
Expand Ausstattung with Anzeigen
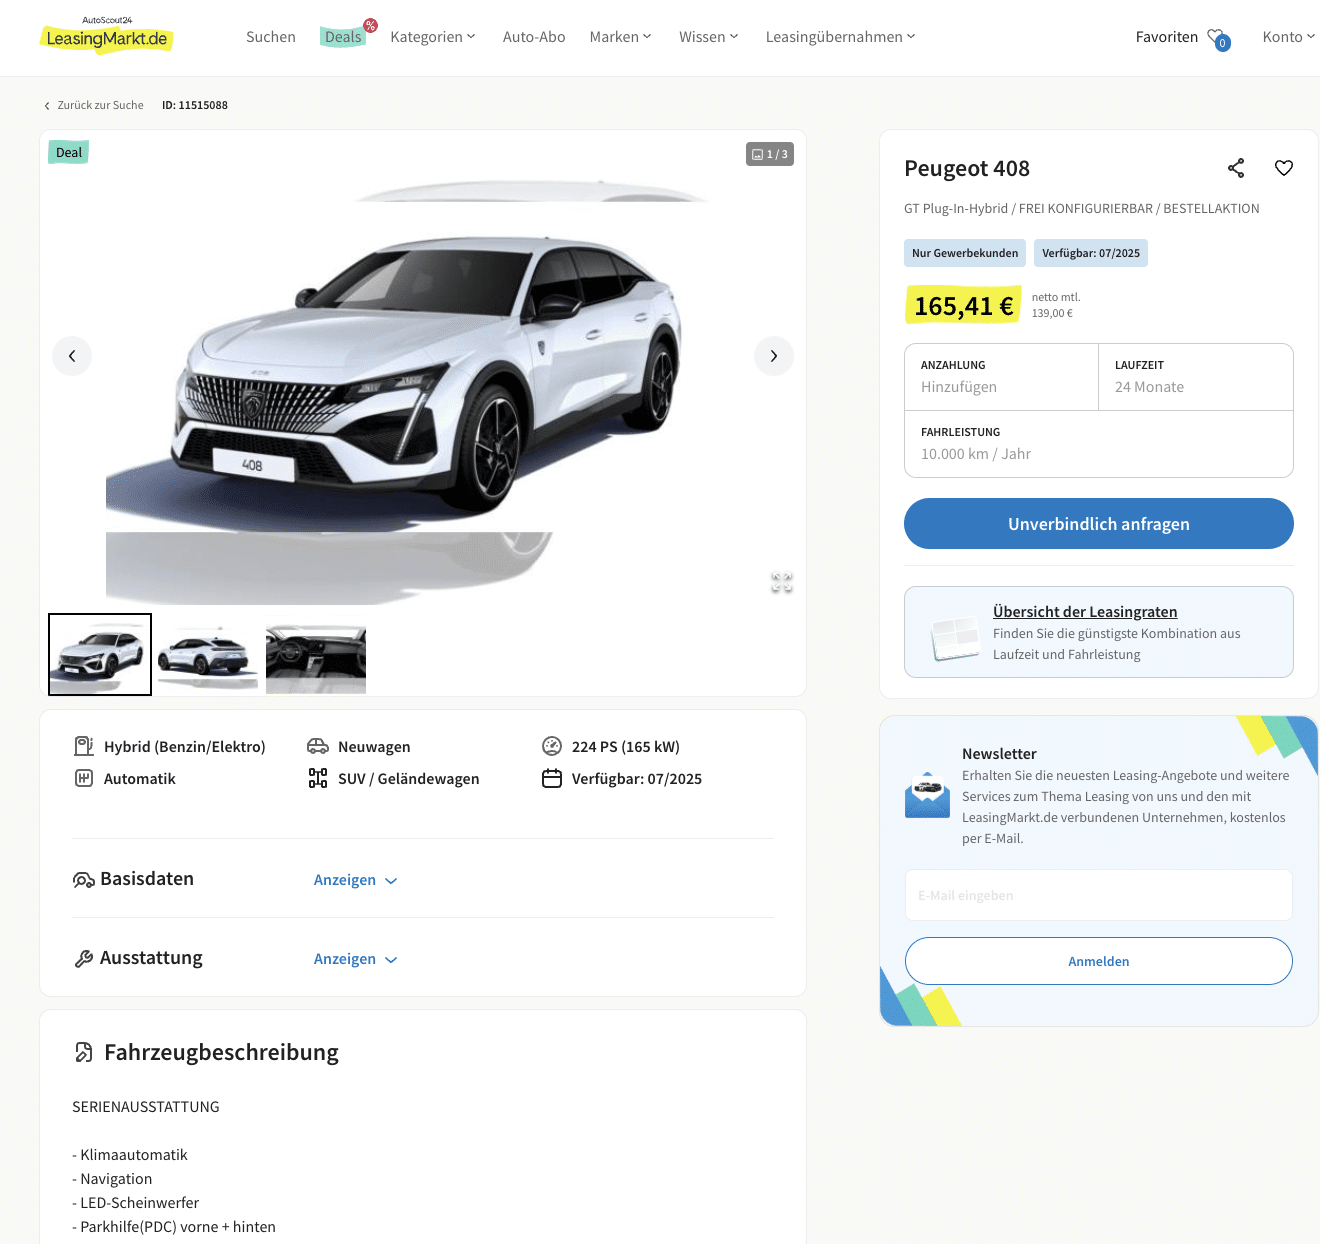tap(355, 959)
